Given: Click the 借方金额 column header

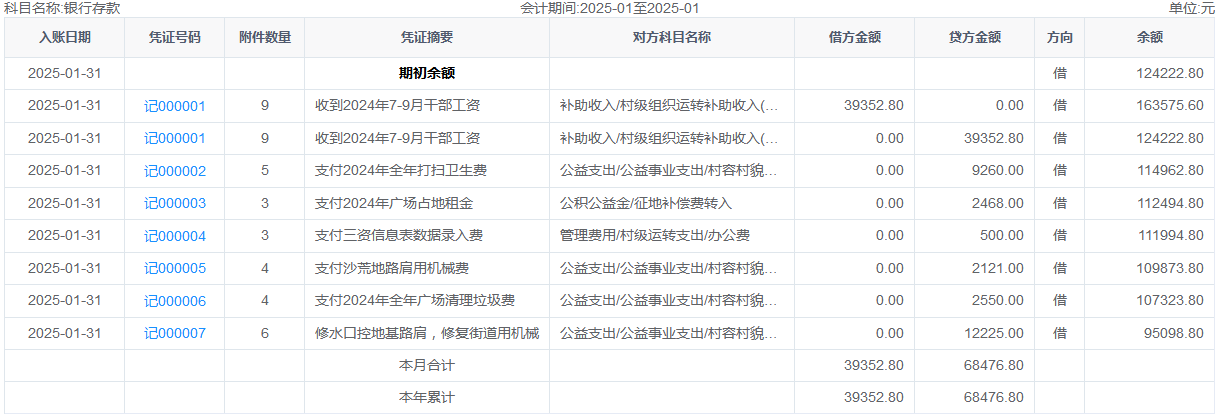Looking at the screenshot, I should tap(855, 38).
